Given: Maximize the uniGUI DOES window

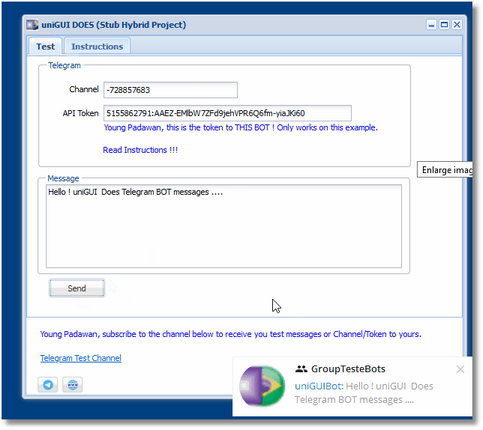Looking at the screenshot, I should (x=444, y=25).
